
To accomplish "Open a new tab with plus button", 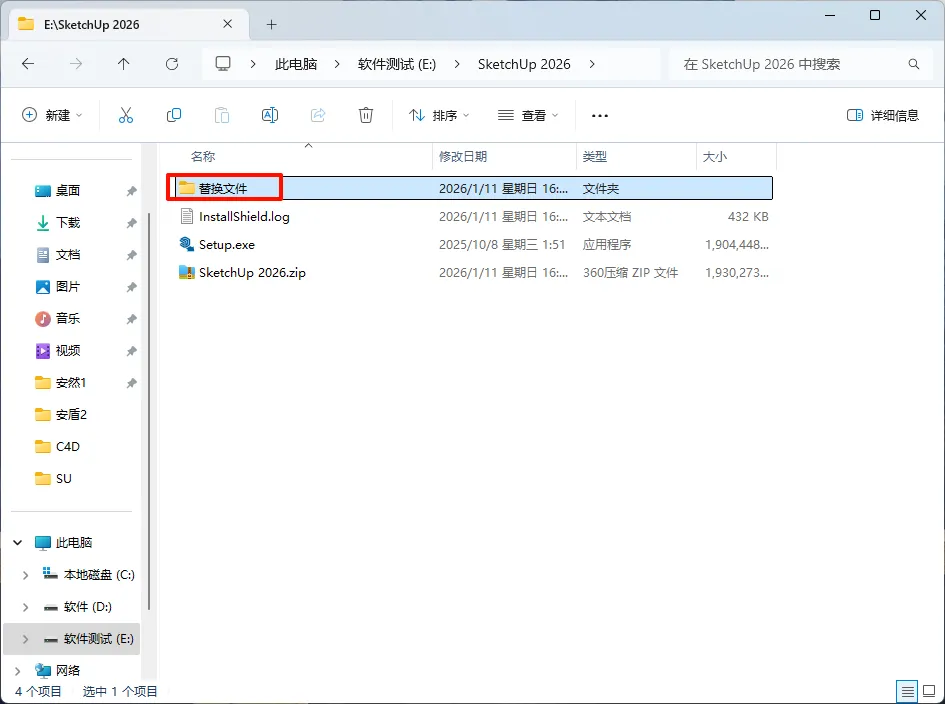I will (x=272, y=25).
